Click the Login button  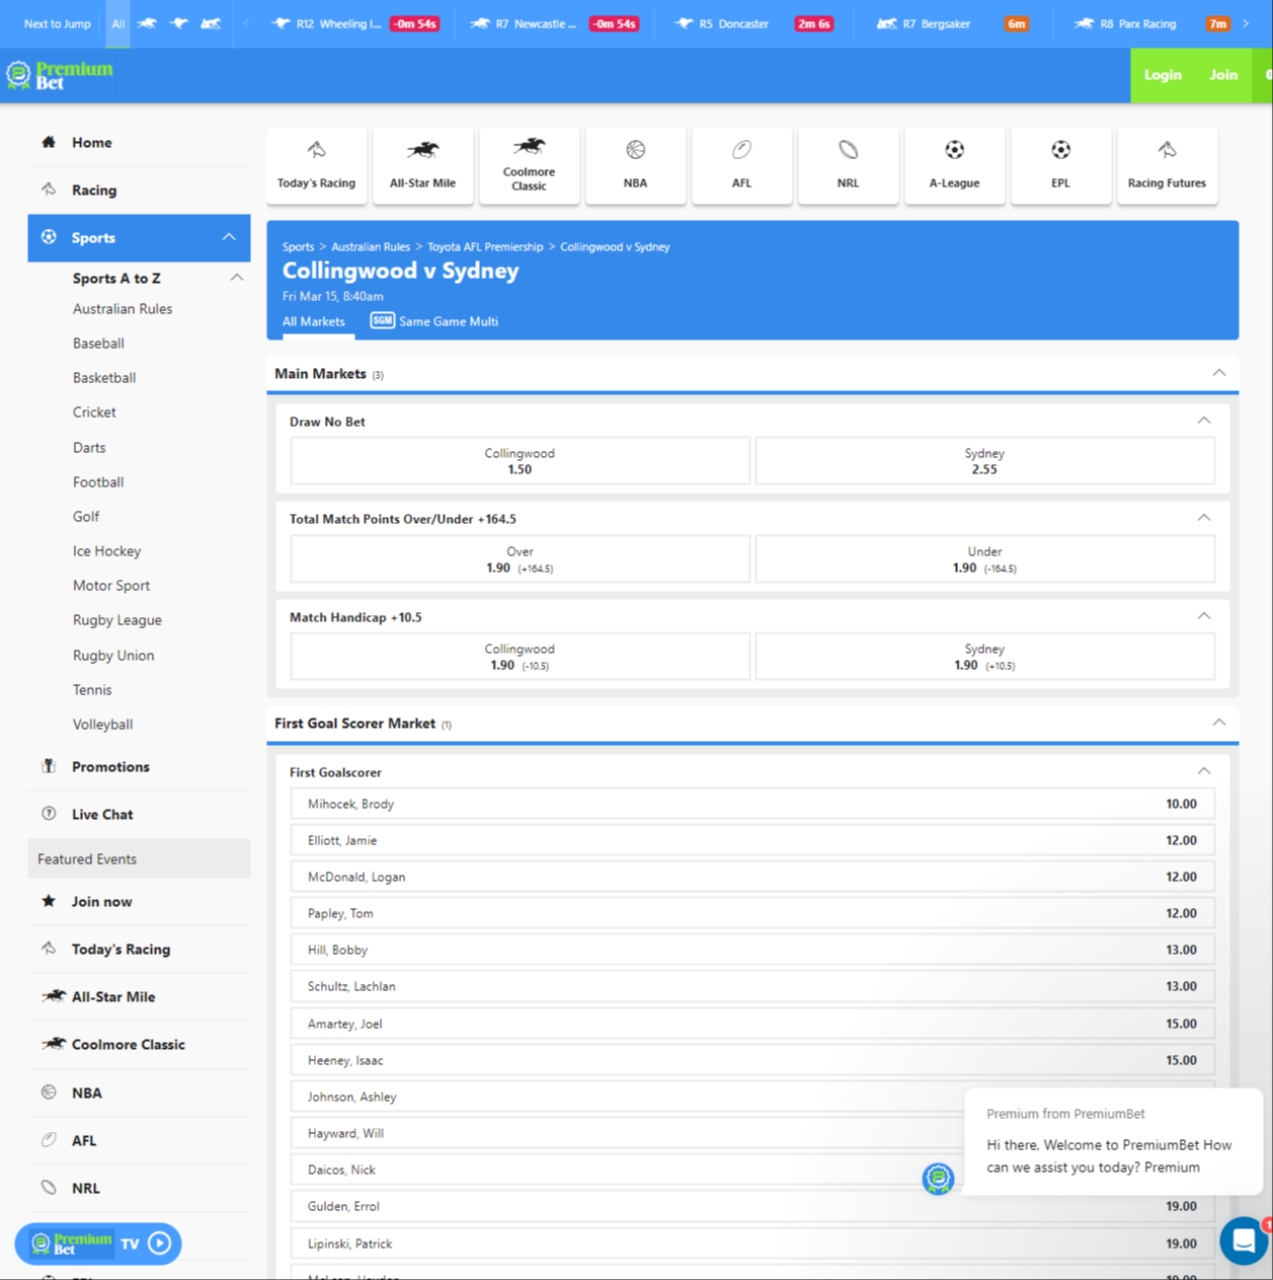[1162, 75]
